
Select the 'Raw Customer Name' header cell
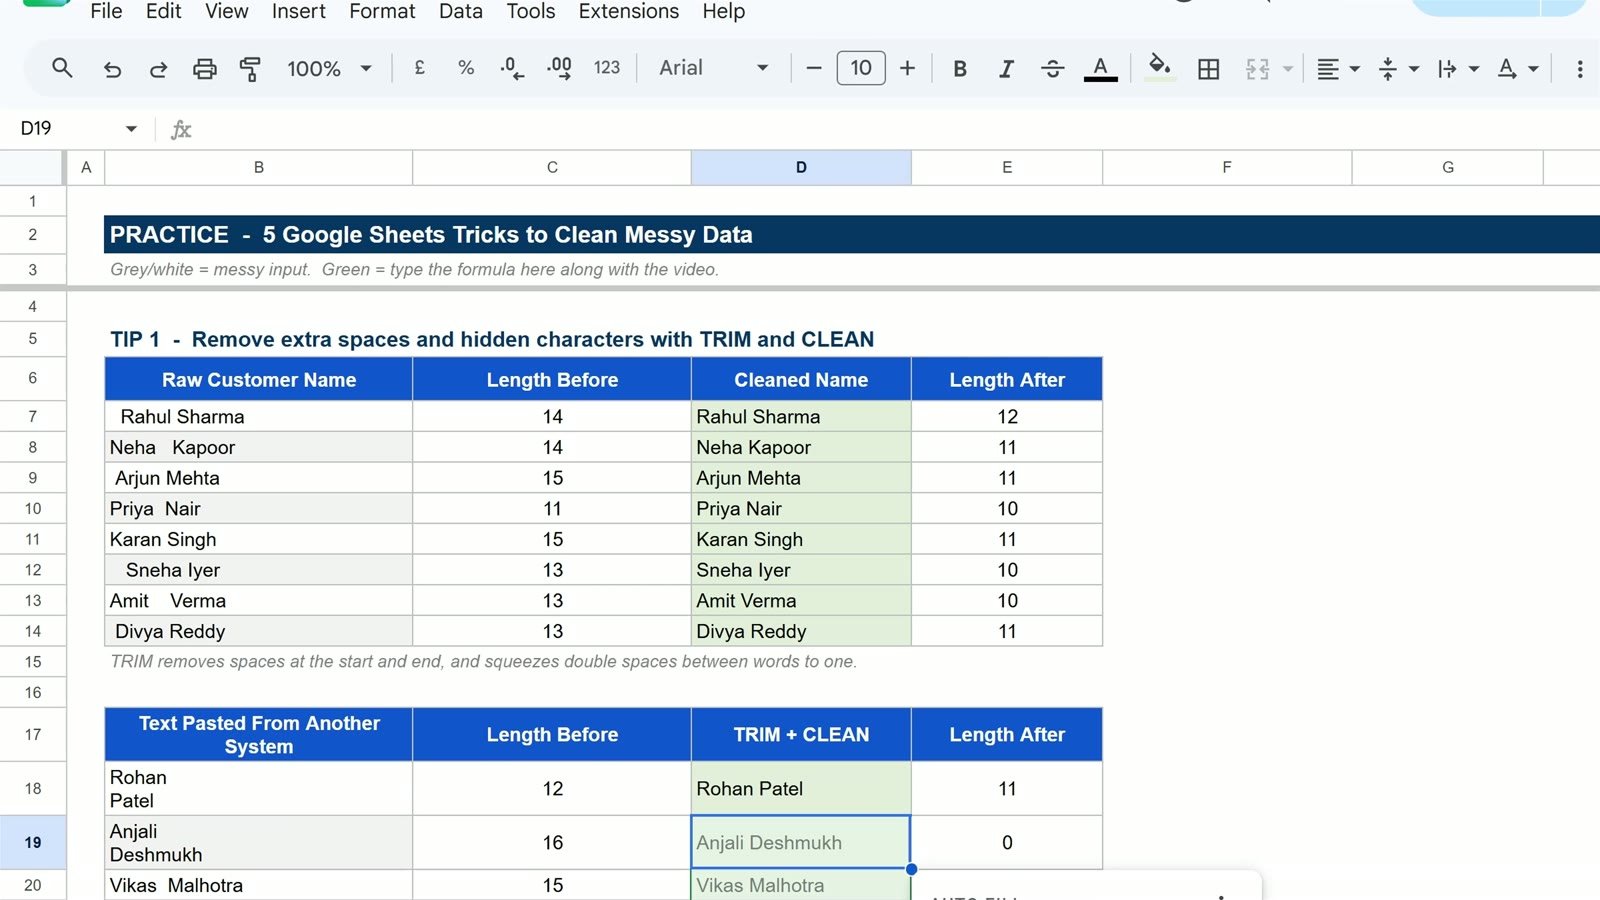(x=259, y=380)
